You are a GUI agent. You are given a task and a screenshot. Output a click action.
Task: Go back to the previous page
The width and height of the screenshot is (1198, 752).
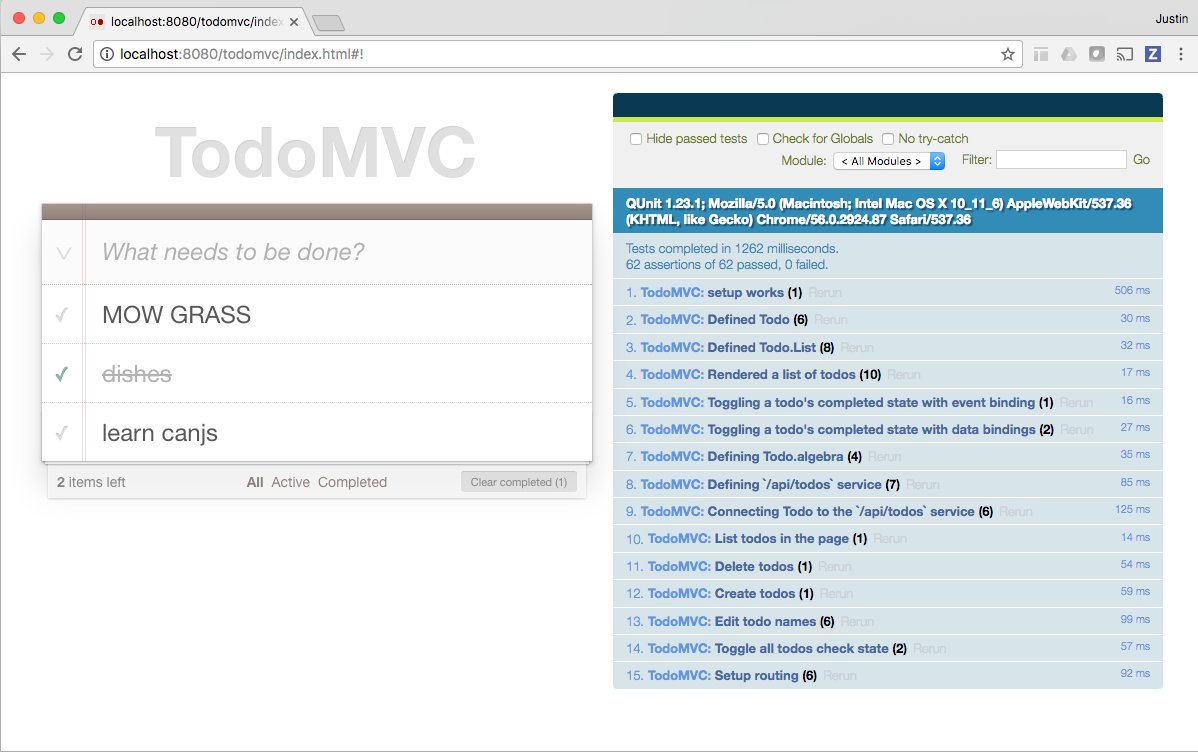point(19,54)
